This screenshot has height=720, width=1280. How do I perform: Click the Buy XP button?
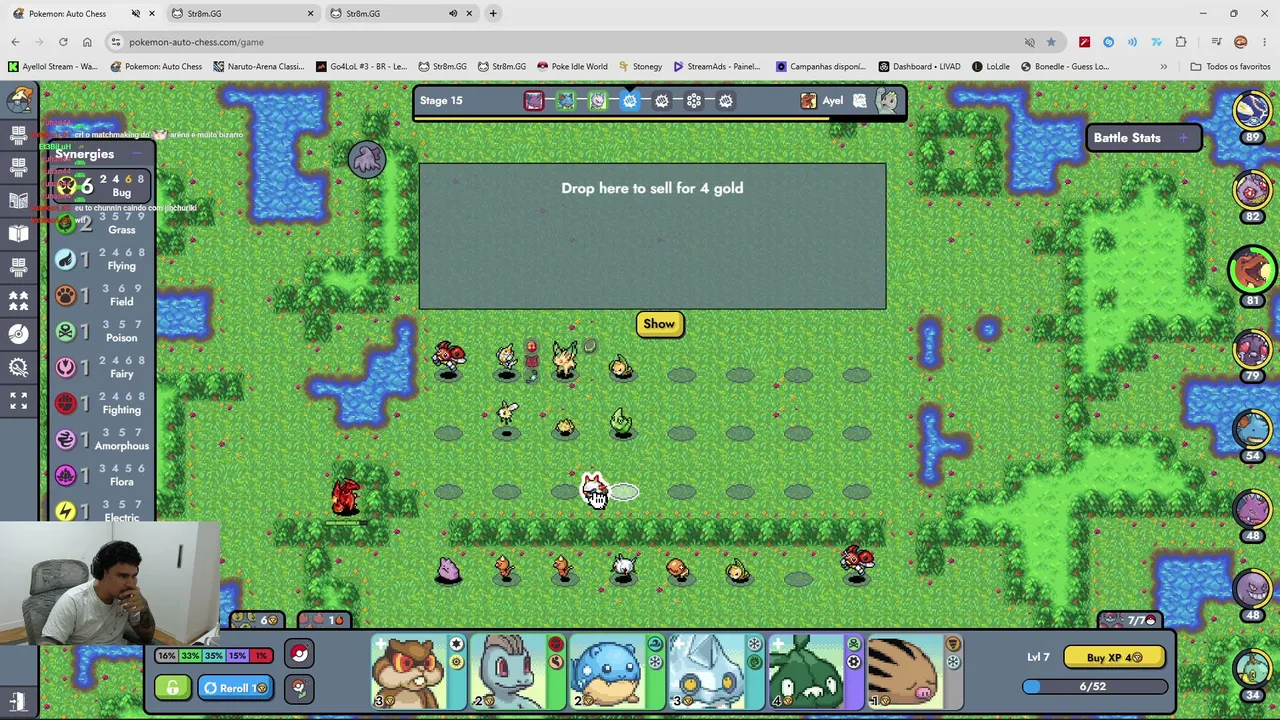pos(1114,657)
